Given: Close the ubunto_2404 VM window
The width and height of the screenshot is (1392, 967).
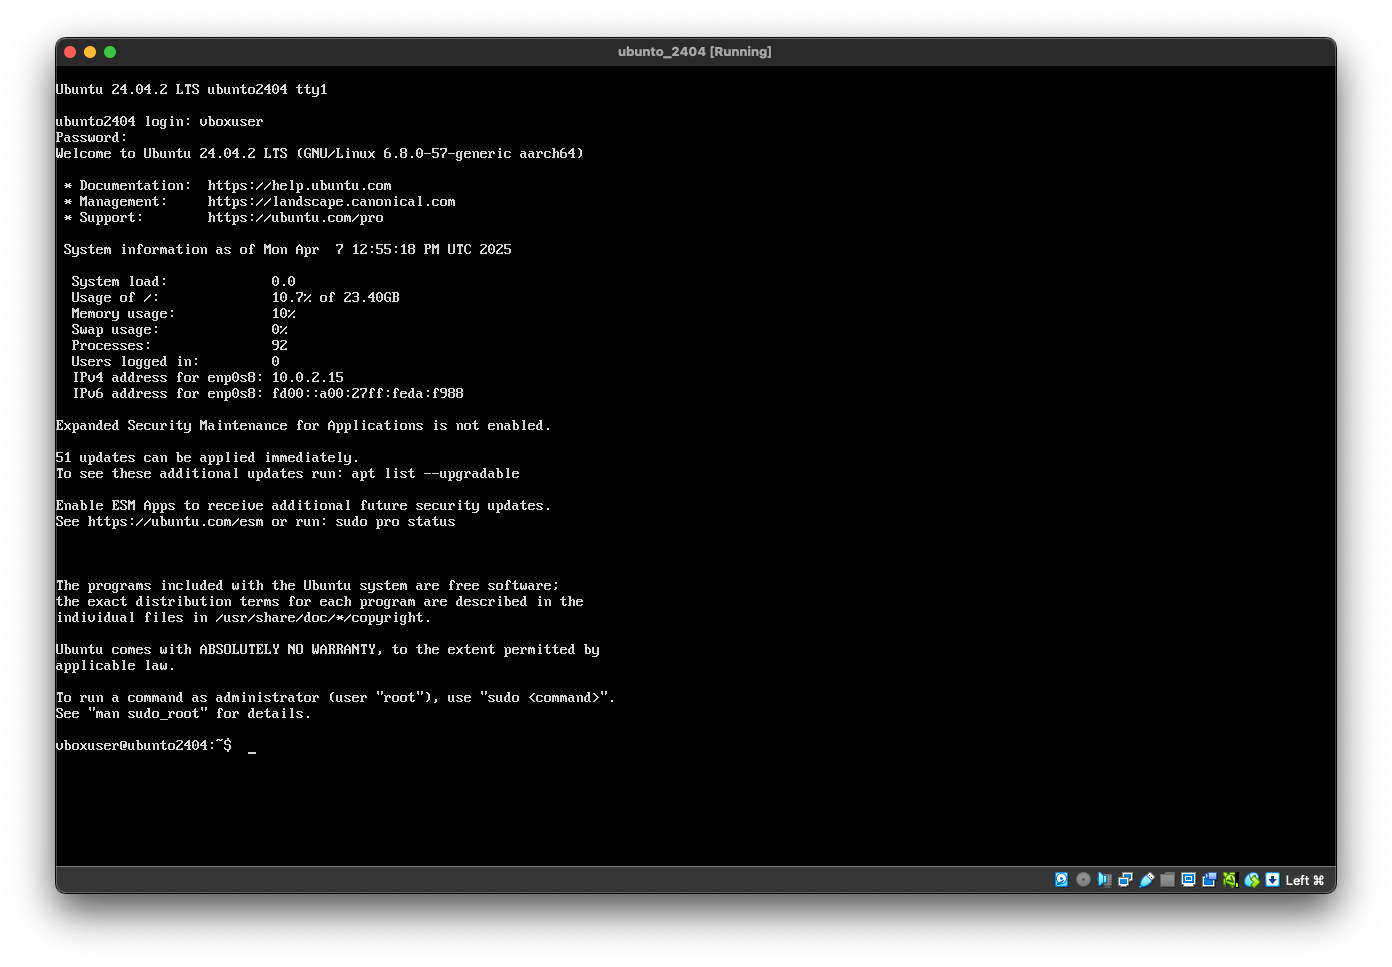Looking at the screenshot, I should (70, 52).
